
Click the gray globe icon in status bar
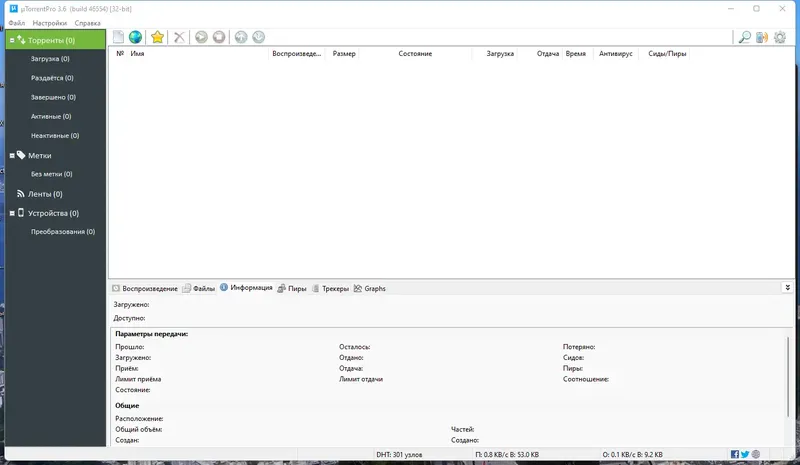756,454
